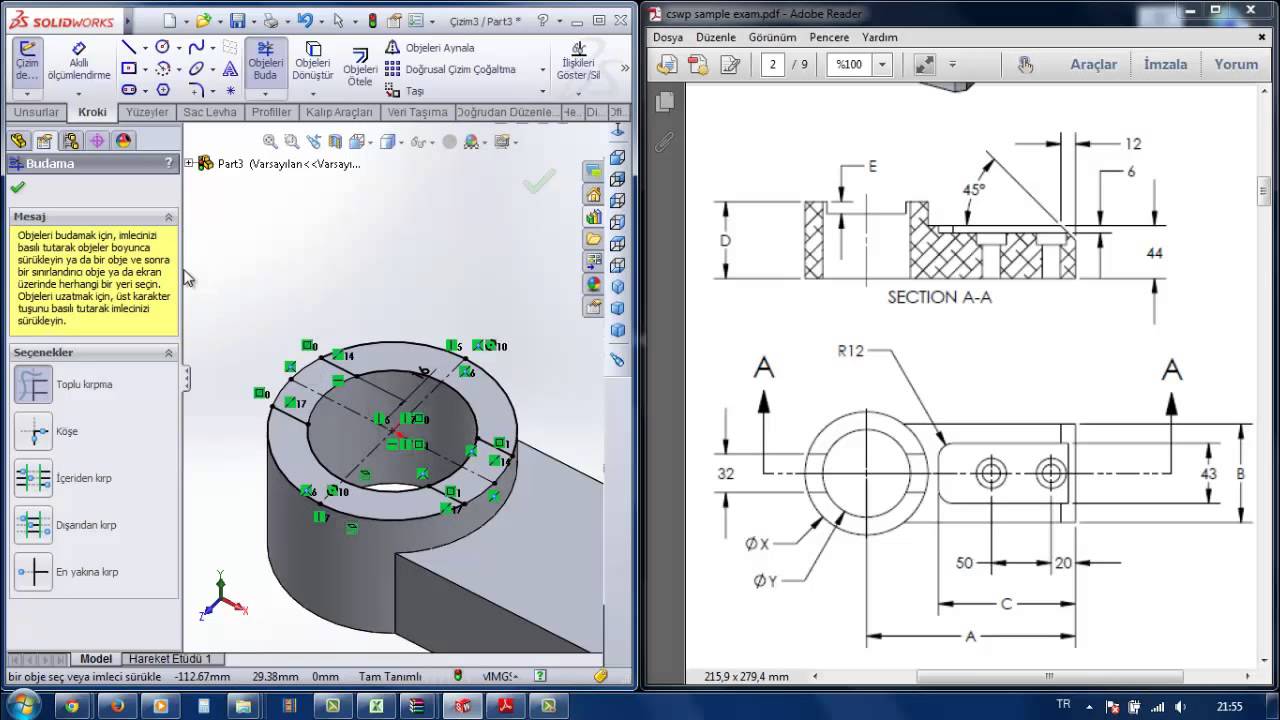
Task: Click the Taşı move entities tool
Action: [405, 90]
